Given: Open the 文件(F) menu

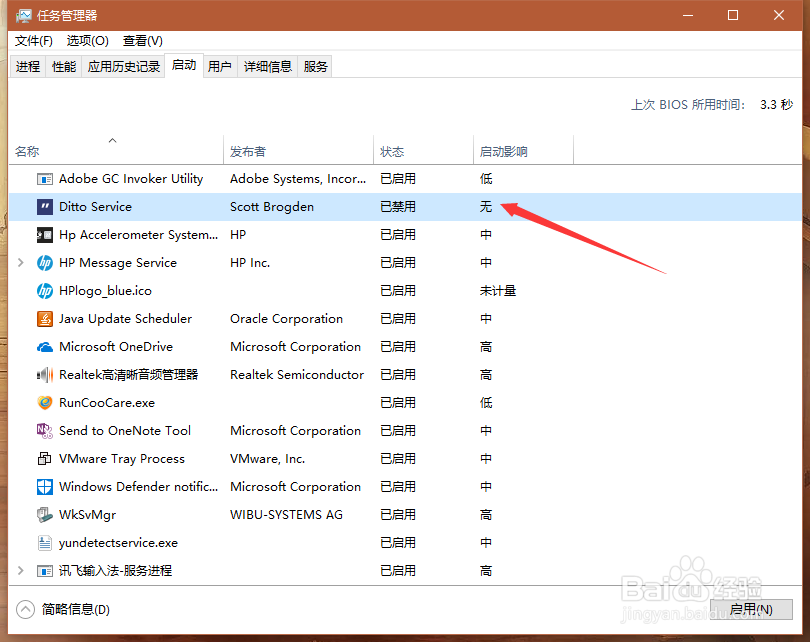Looking at the screenshot, I should (34, 41).
